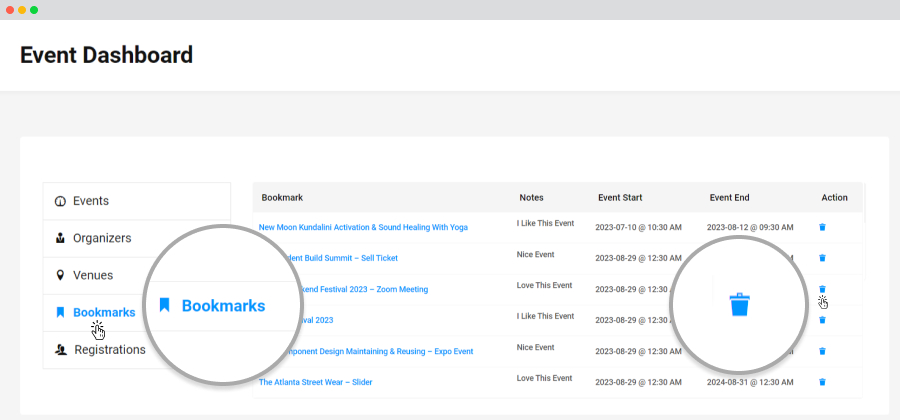The height and width of the screenshot is (420, 900).
Task: Click the Event Dashboard page title
Action: click(106, 55)
